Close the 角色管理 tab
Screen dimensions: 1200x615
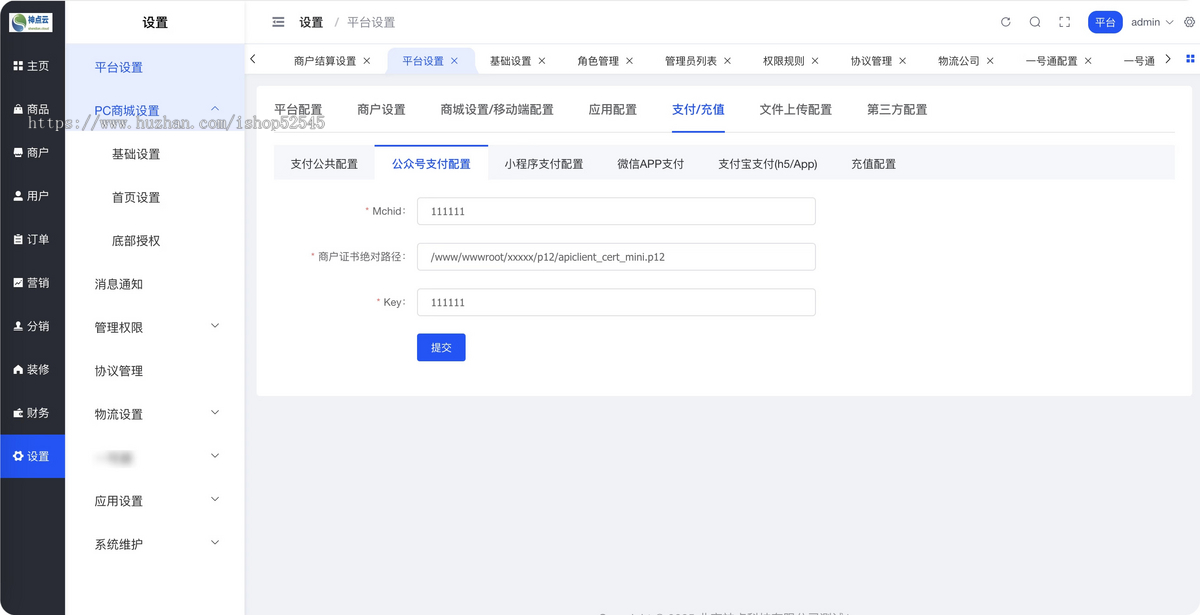(x=630, y=61)
